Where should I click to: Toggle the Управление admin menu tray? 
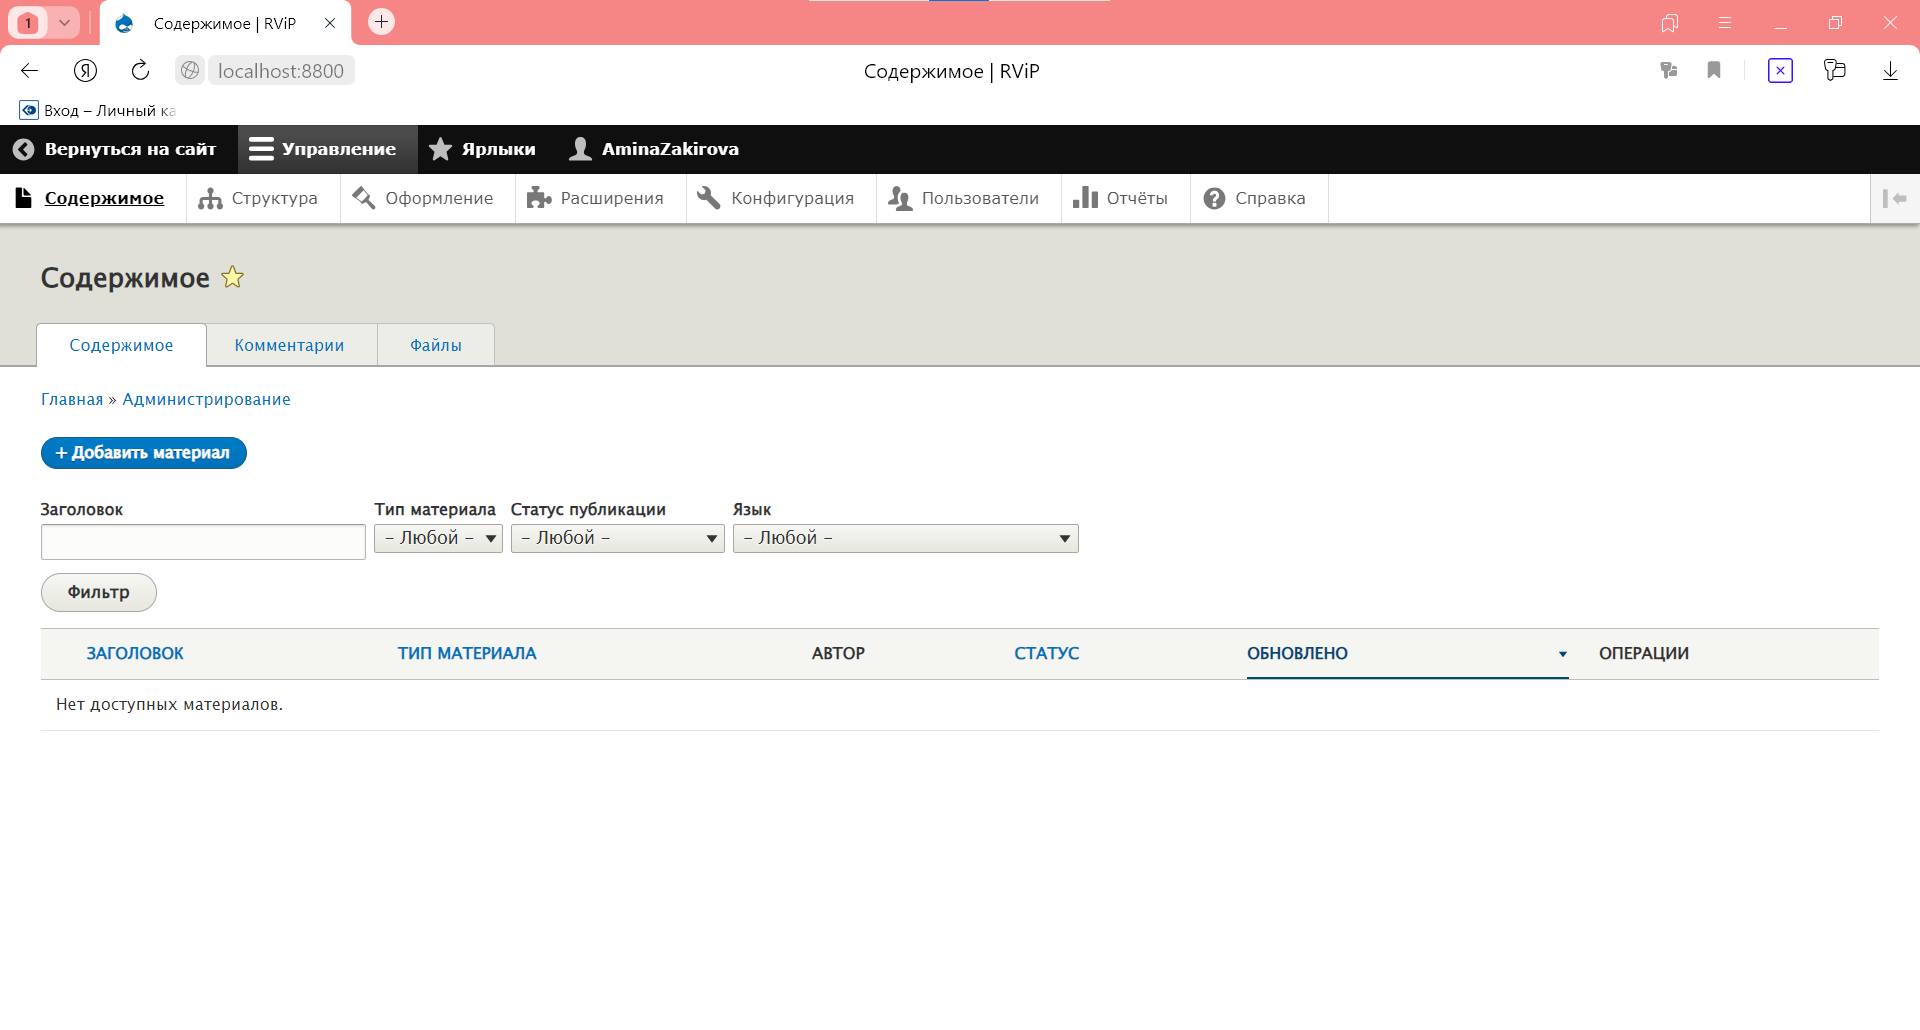tap(323, 149)
